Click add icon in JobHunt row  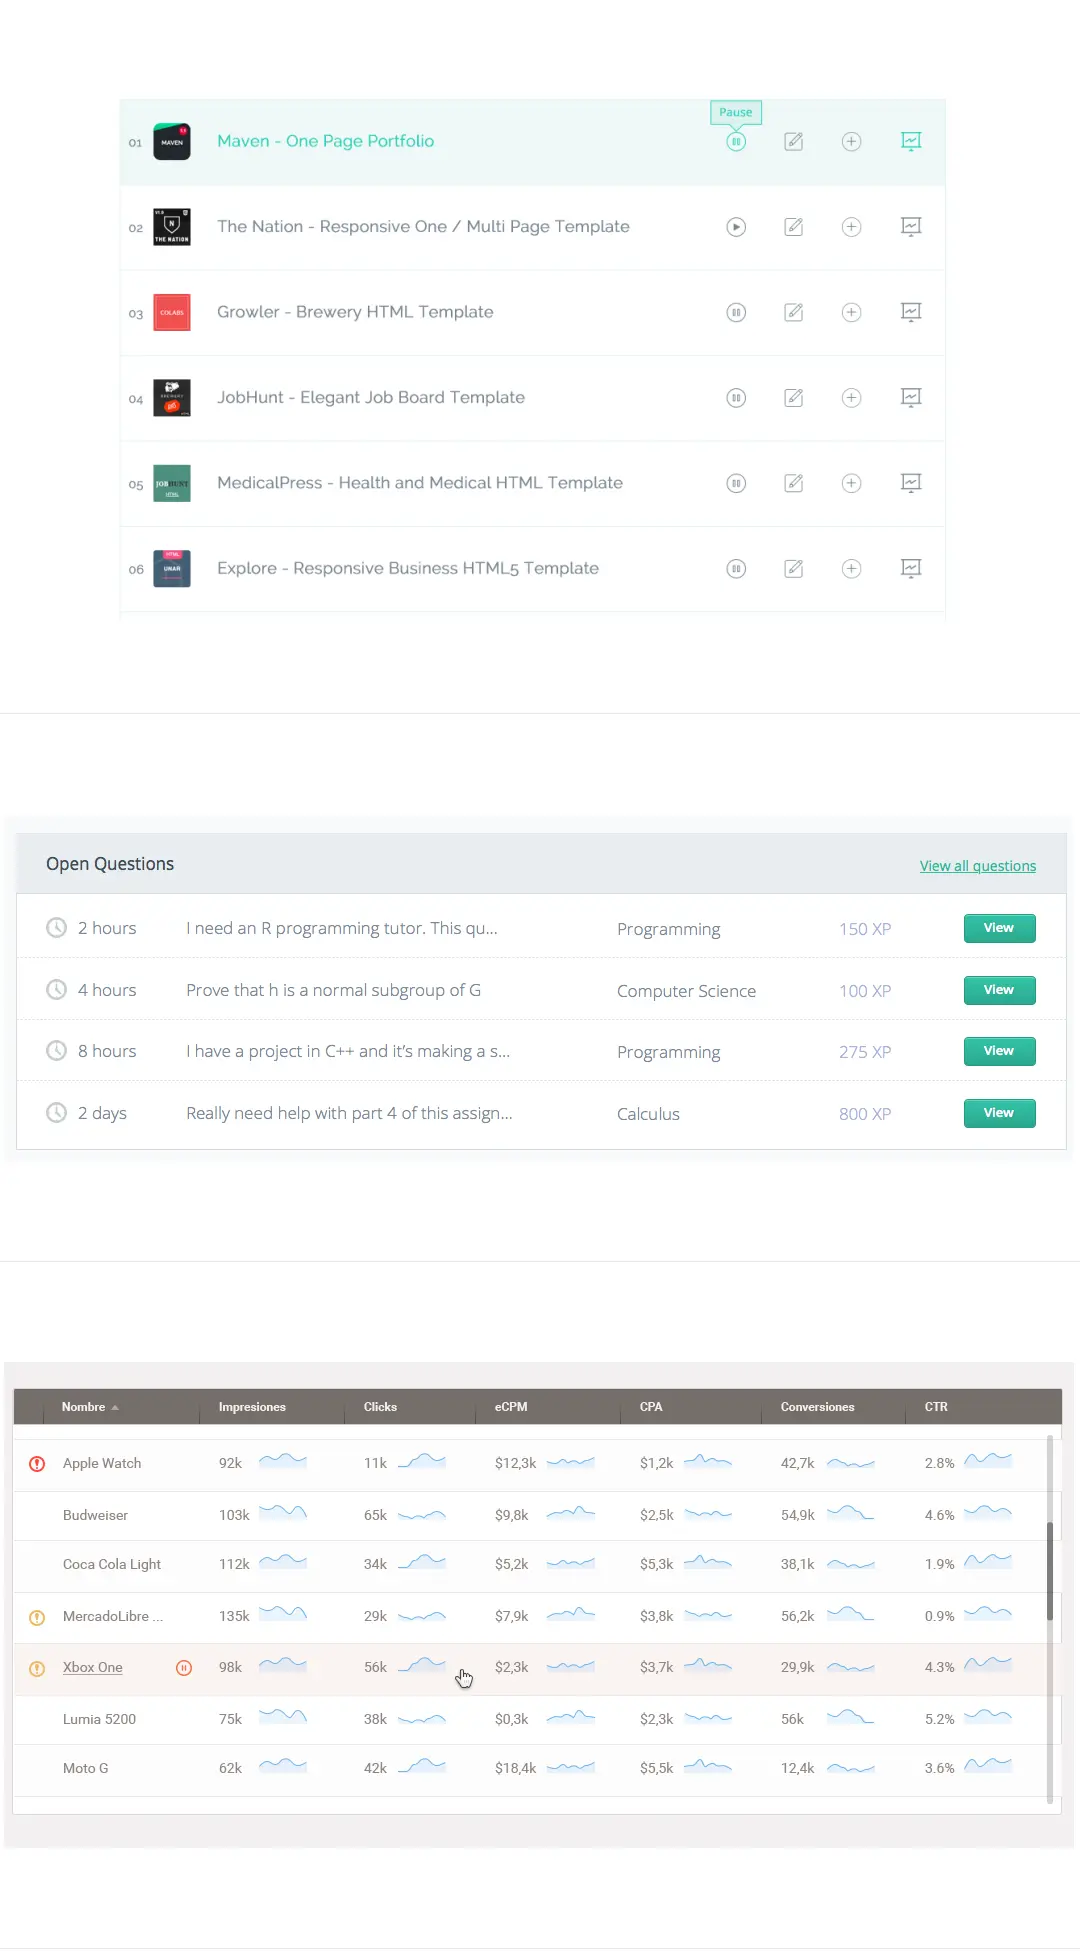(851, 398)
